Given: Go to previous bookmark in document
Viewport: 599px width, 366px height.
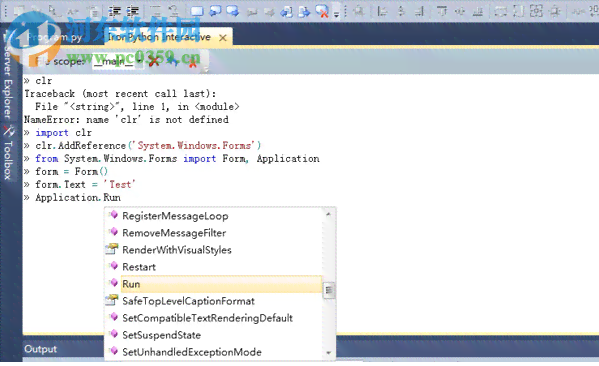Looking at the screenshot, I should (x=286, y=11).
